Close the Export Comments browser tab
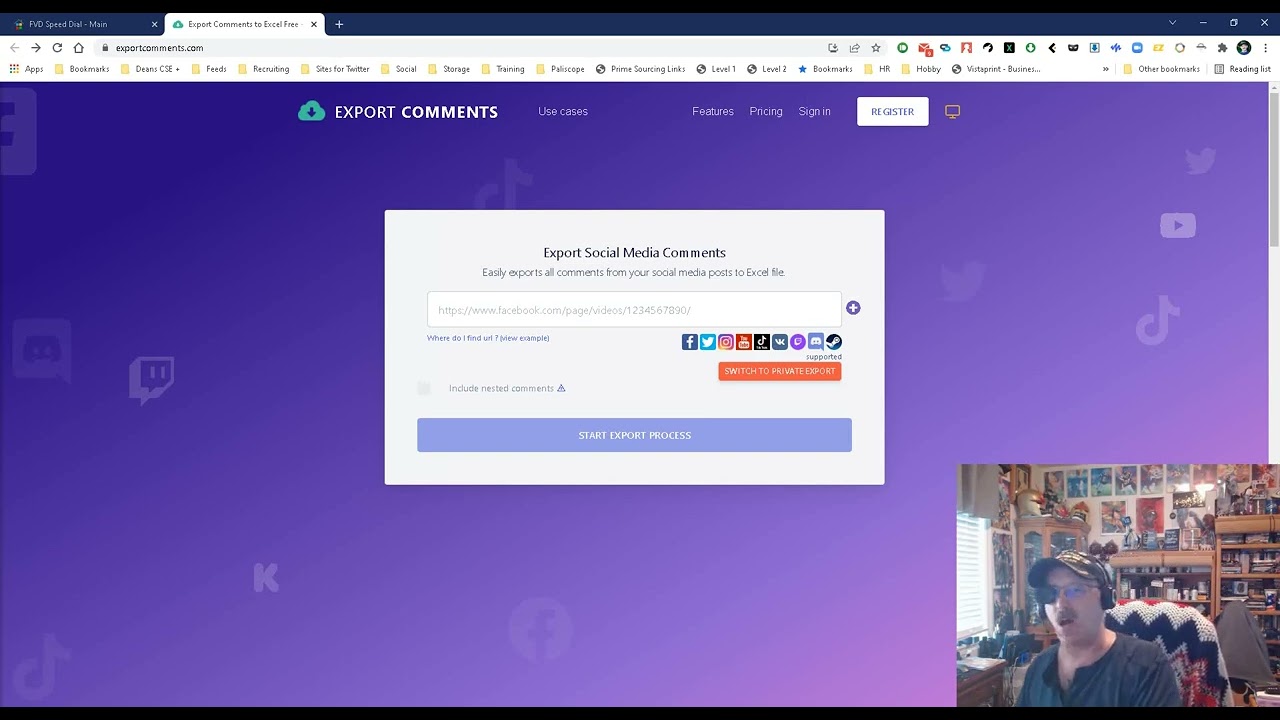The height and width of the screenshot is (720, 1280). [313, 24]
